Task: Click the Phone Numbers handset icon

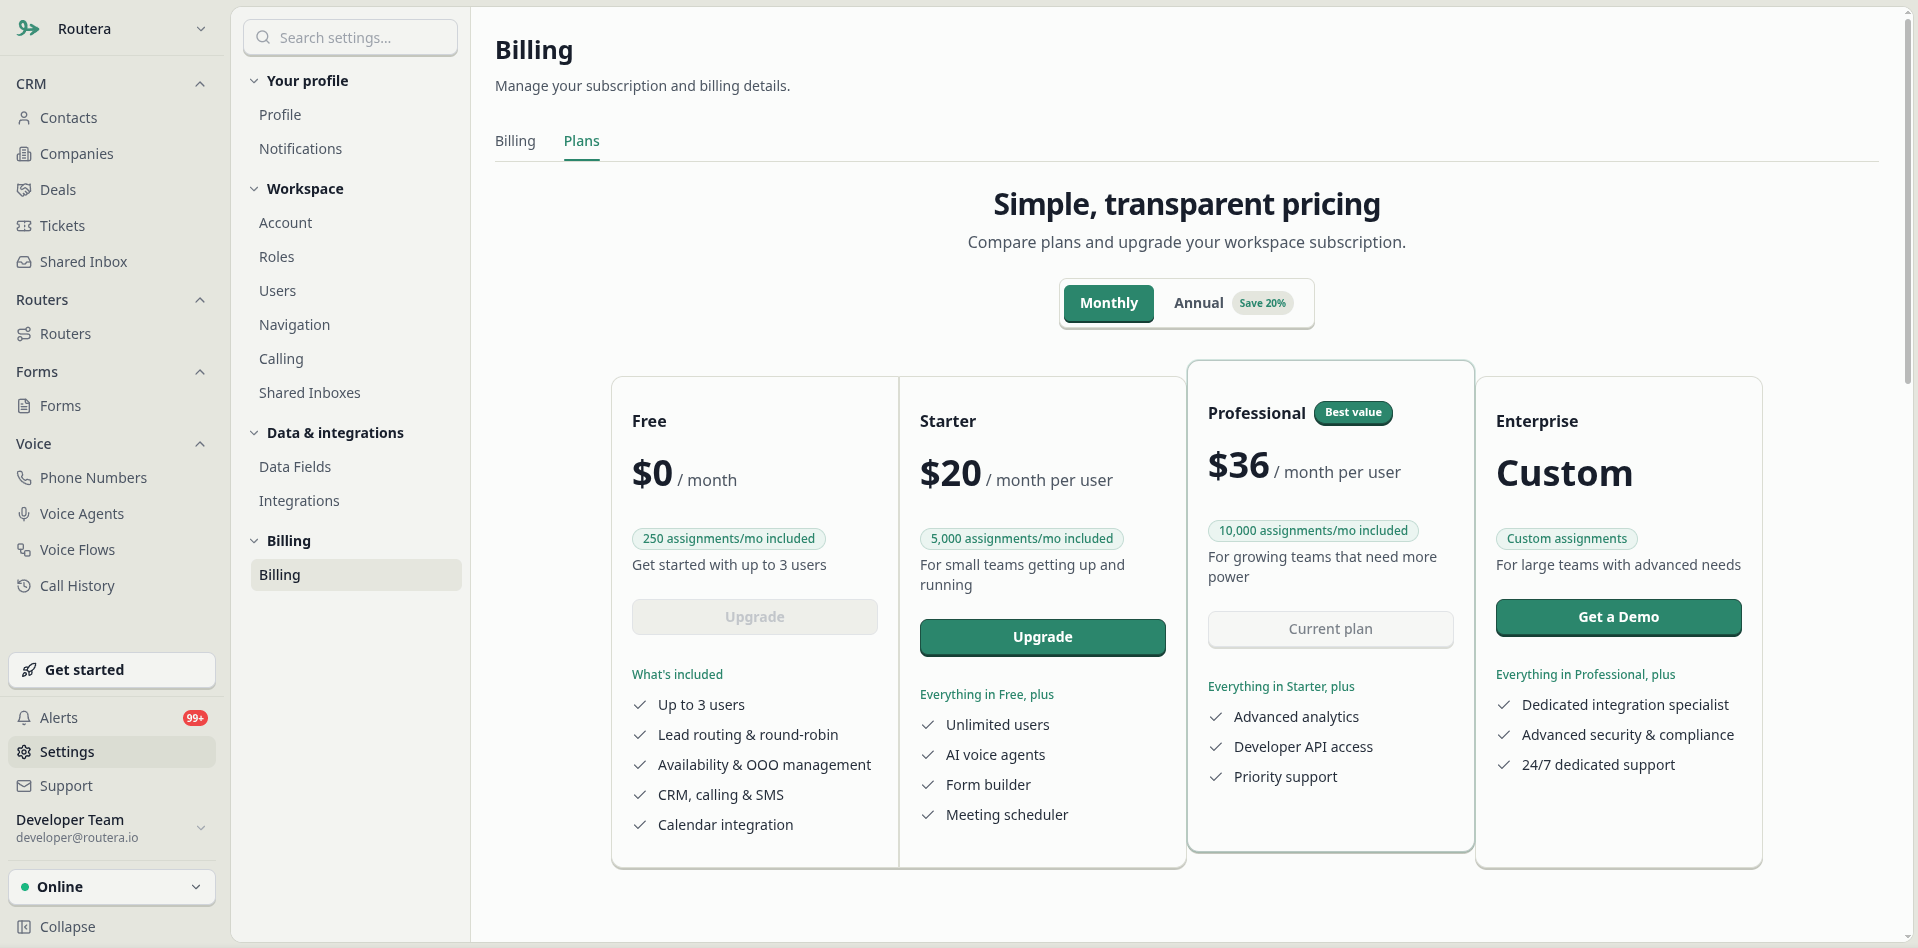Action: tap(24, 478)
